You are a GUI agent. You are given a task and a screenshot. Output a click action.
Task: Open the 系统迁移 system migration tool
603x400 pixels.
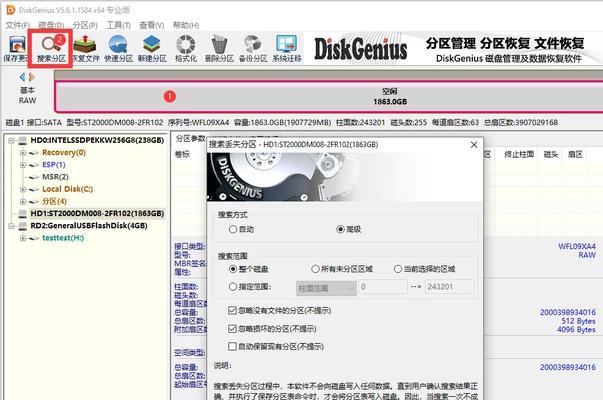click(x=287, y=49)
